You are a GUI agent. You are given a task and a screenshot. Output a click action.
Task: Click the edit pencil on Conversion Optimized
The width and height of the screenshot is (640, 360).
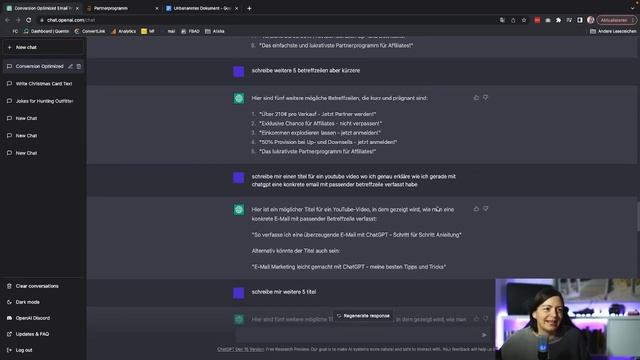(x=70, y=66)
